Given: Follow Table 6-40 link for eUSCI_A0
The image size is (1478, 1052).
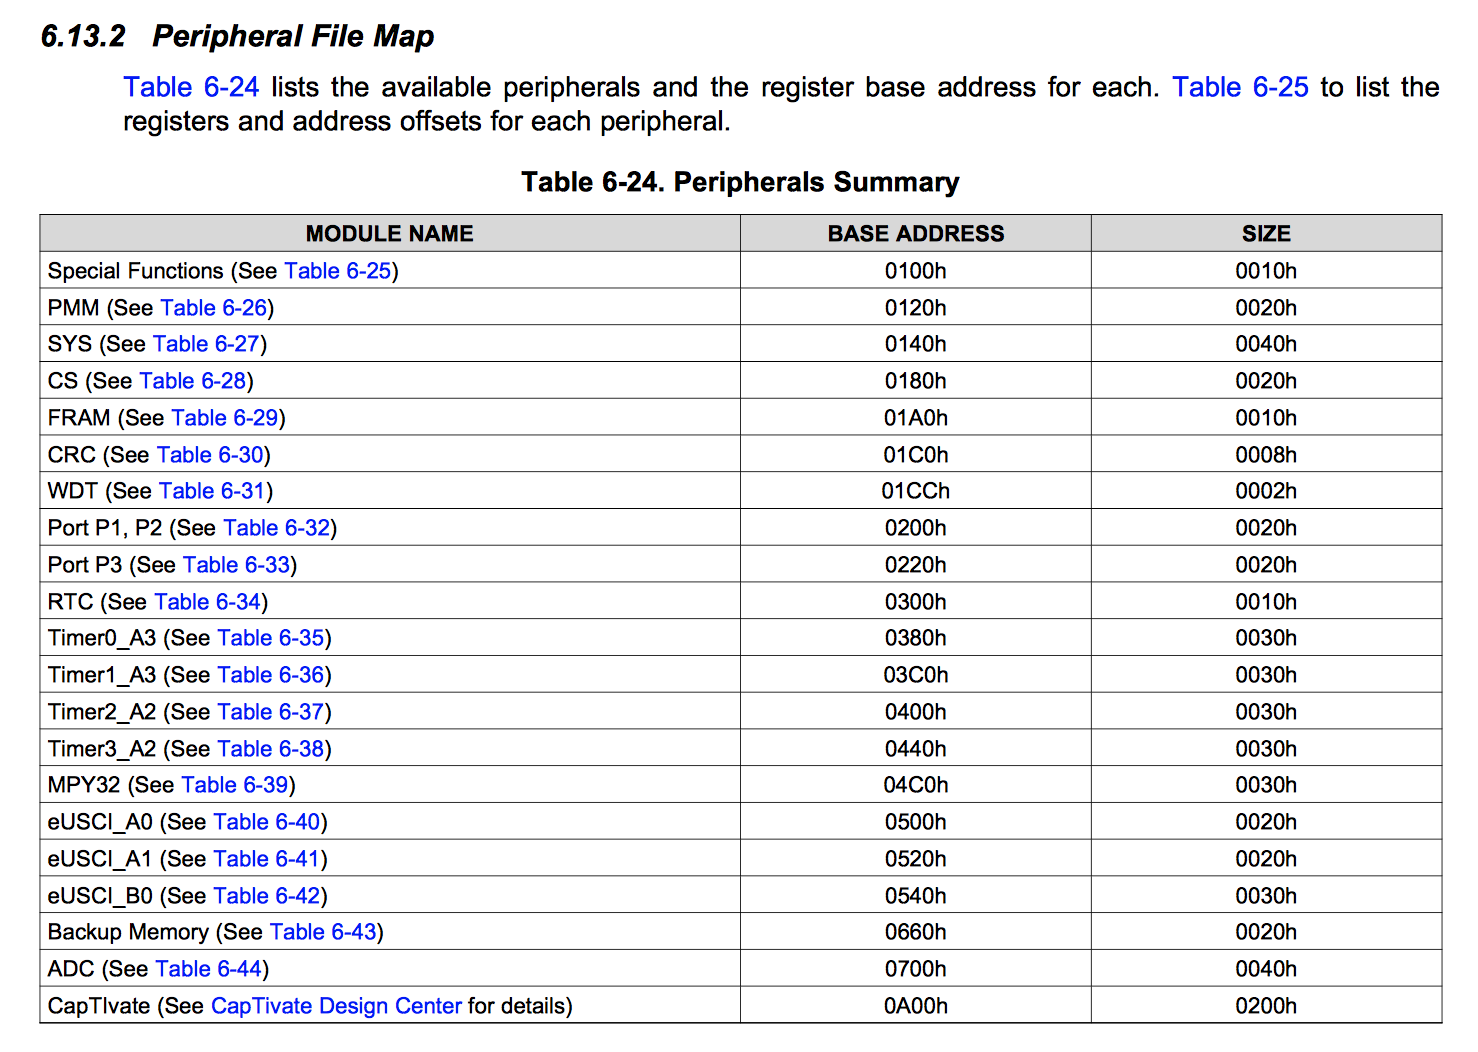Looking at the screenshot, I should [x=268, y=821].
